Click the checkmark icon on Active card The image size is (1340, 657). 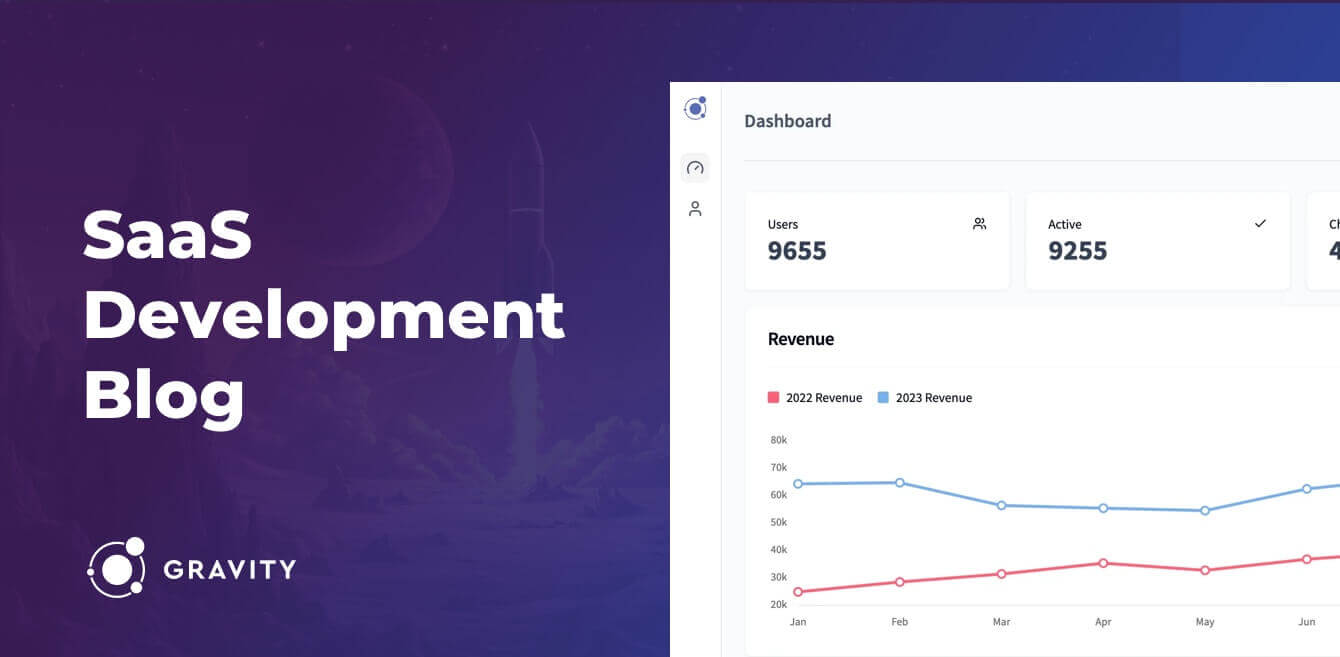click(1260, 224)
